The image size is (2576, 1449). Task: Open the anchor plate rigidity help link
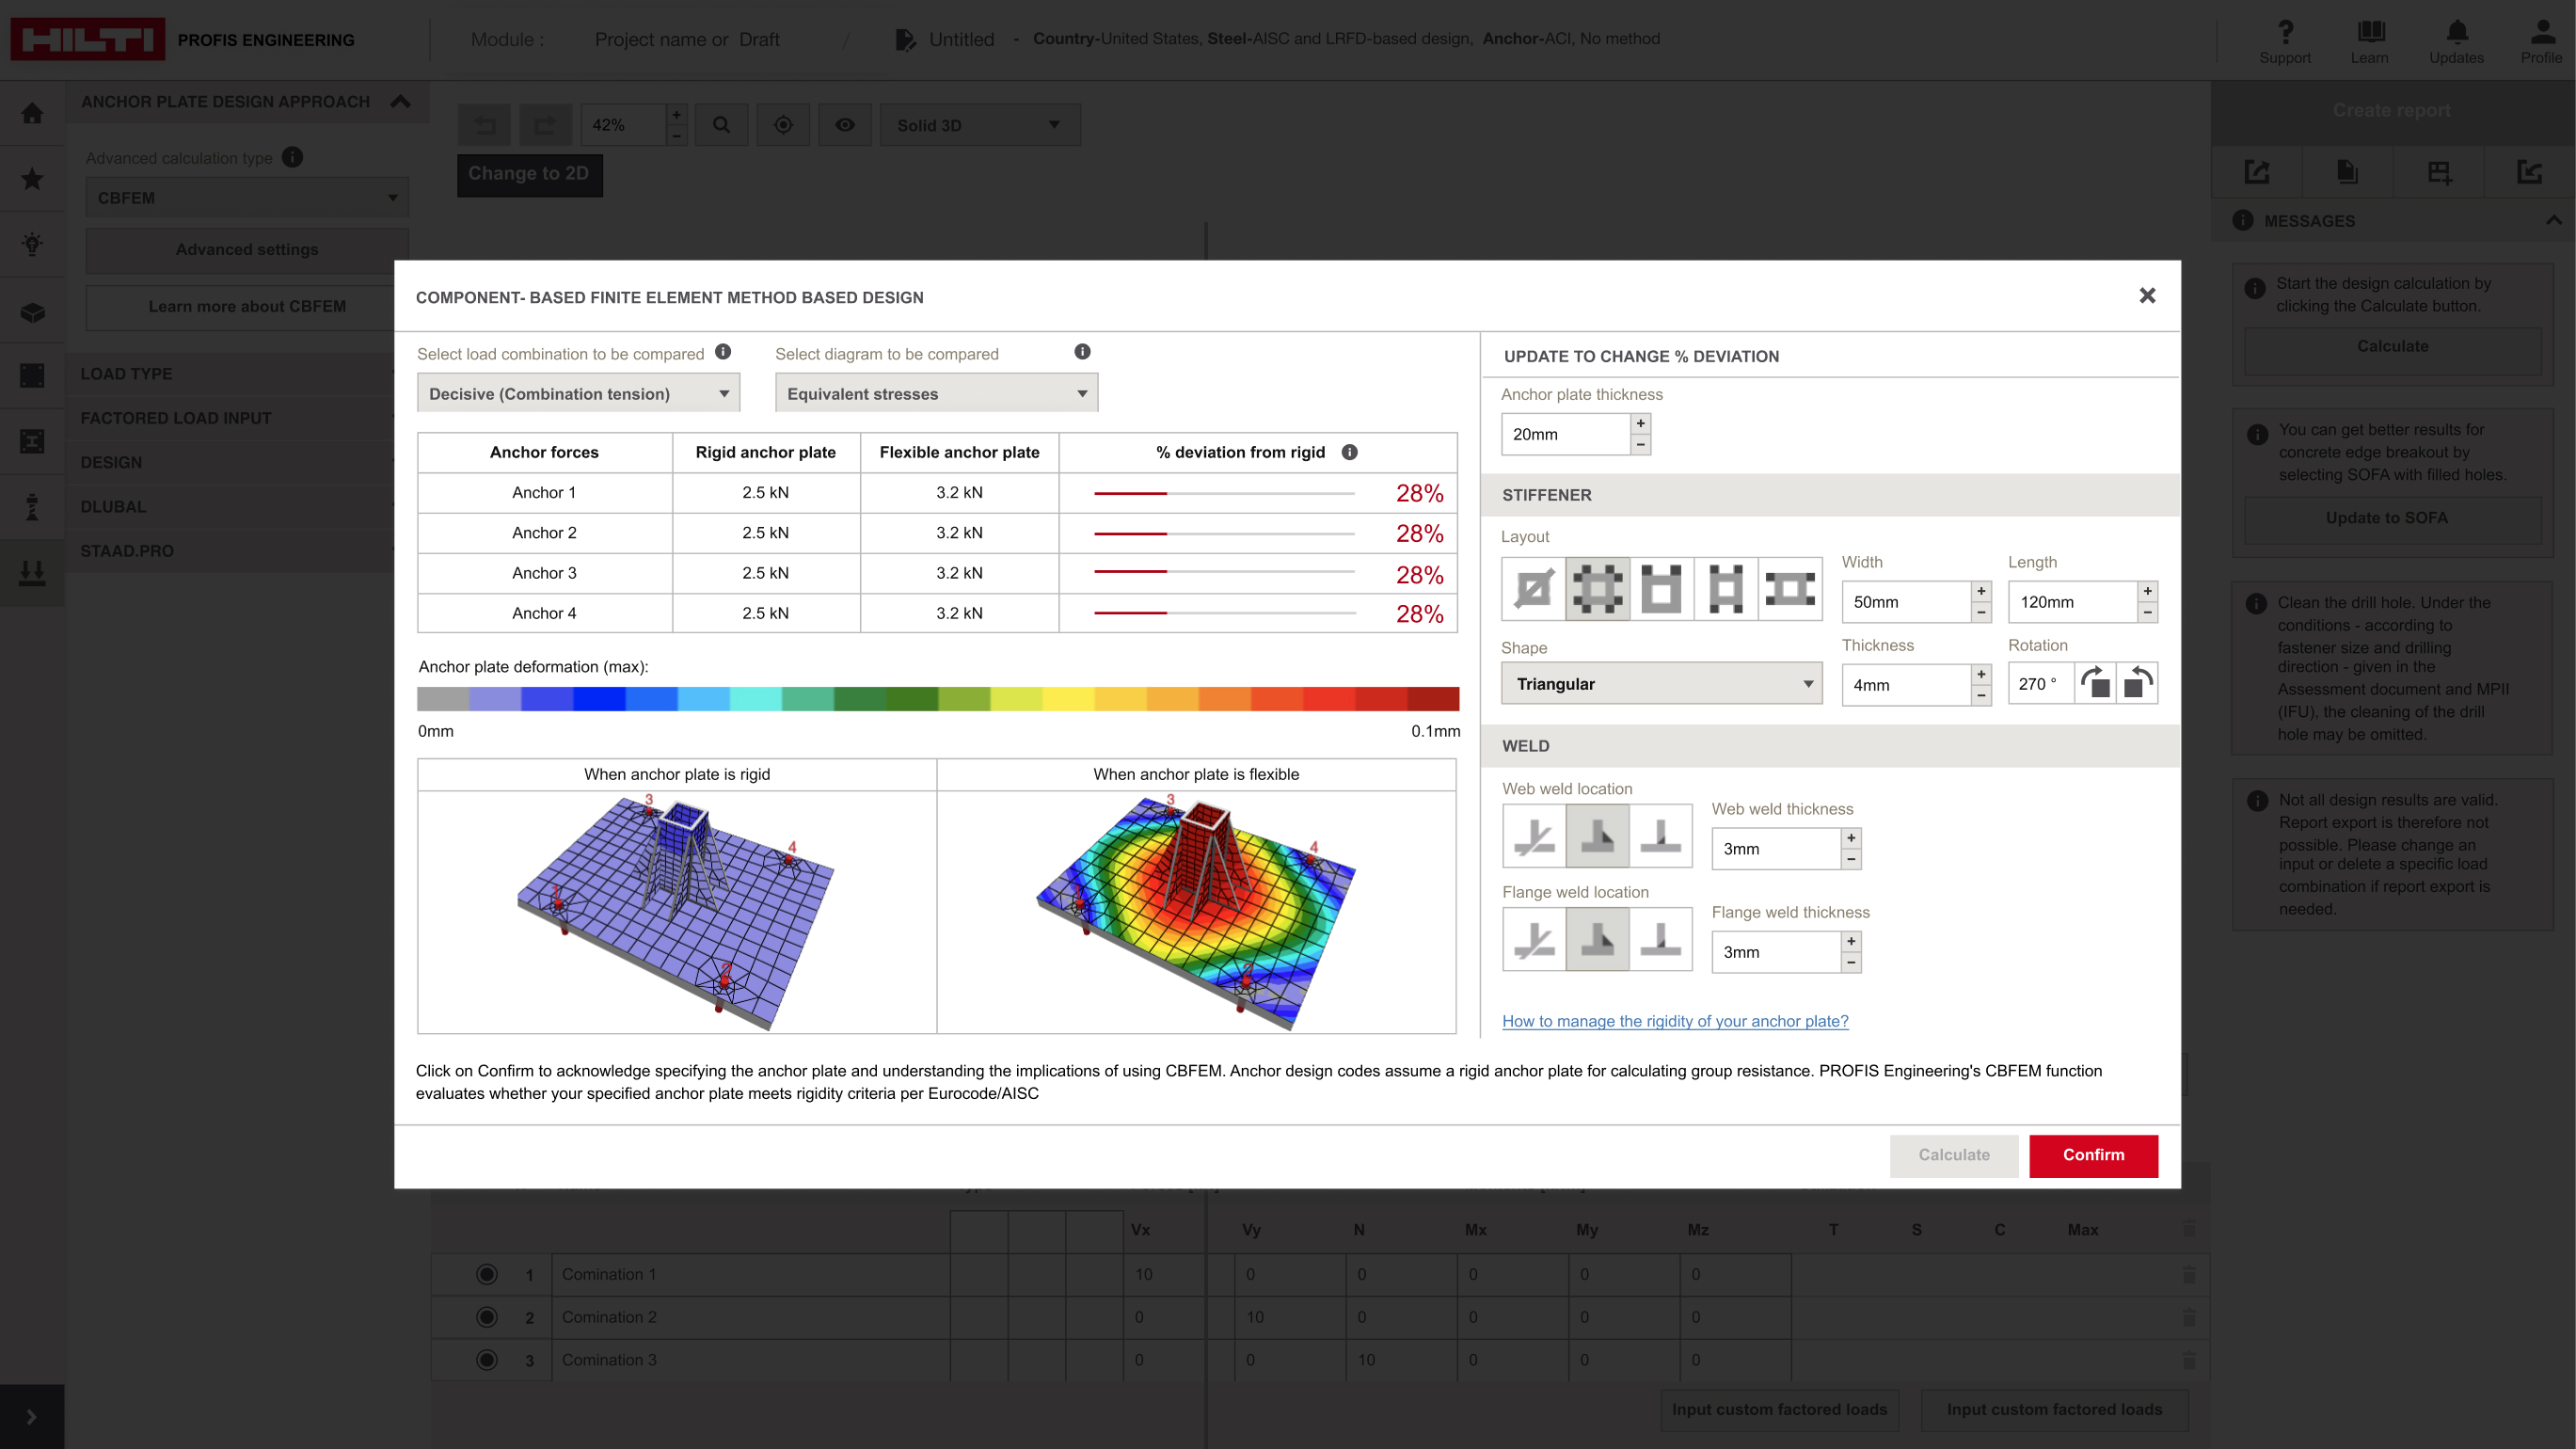tap(1675, 1021)
